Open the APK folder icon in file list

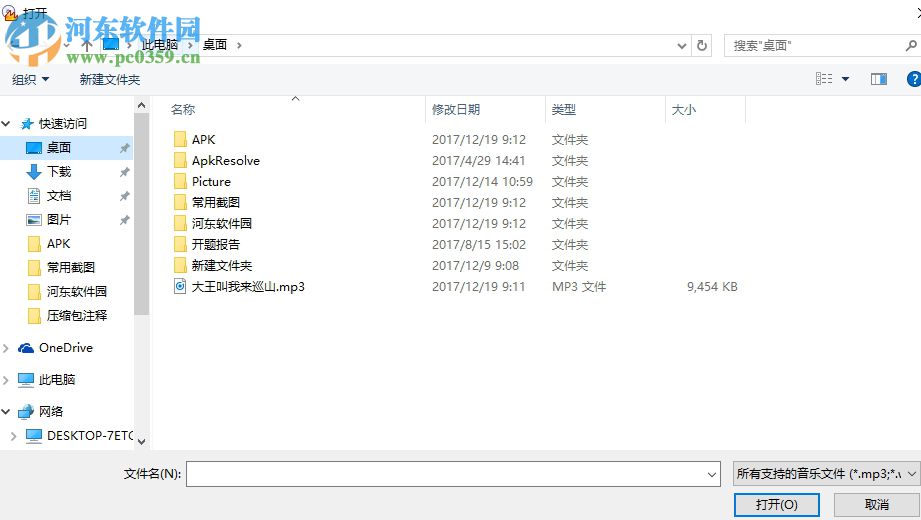pyautogui.click(x=180, y=139)
